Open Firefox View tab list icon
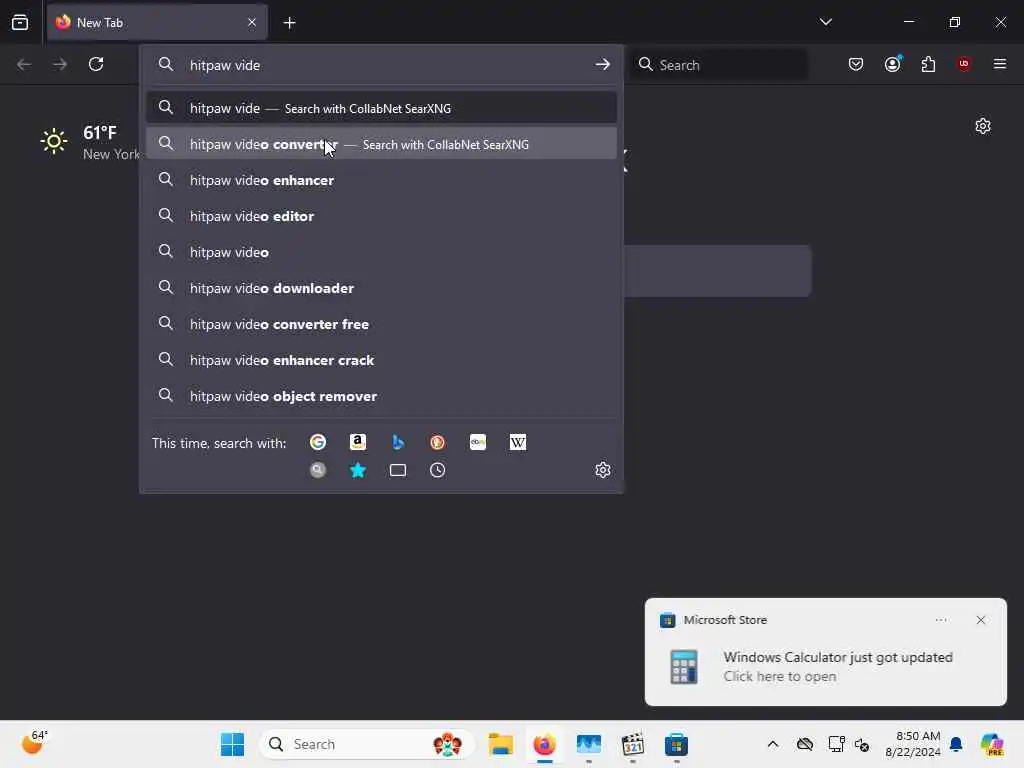The width and height of the screenshot is (1024, 768). click(x=20, y=22)
